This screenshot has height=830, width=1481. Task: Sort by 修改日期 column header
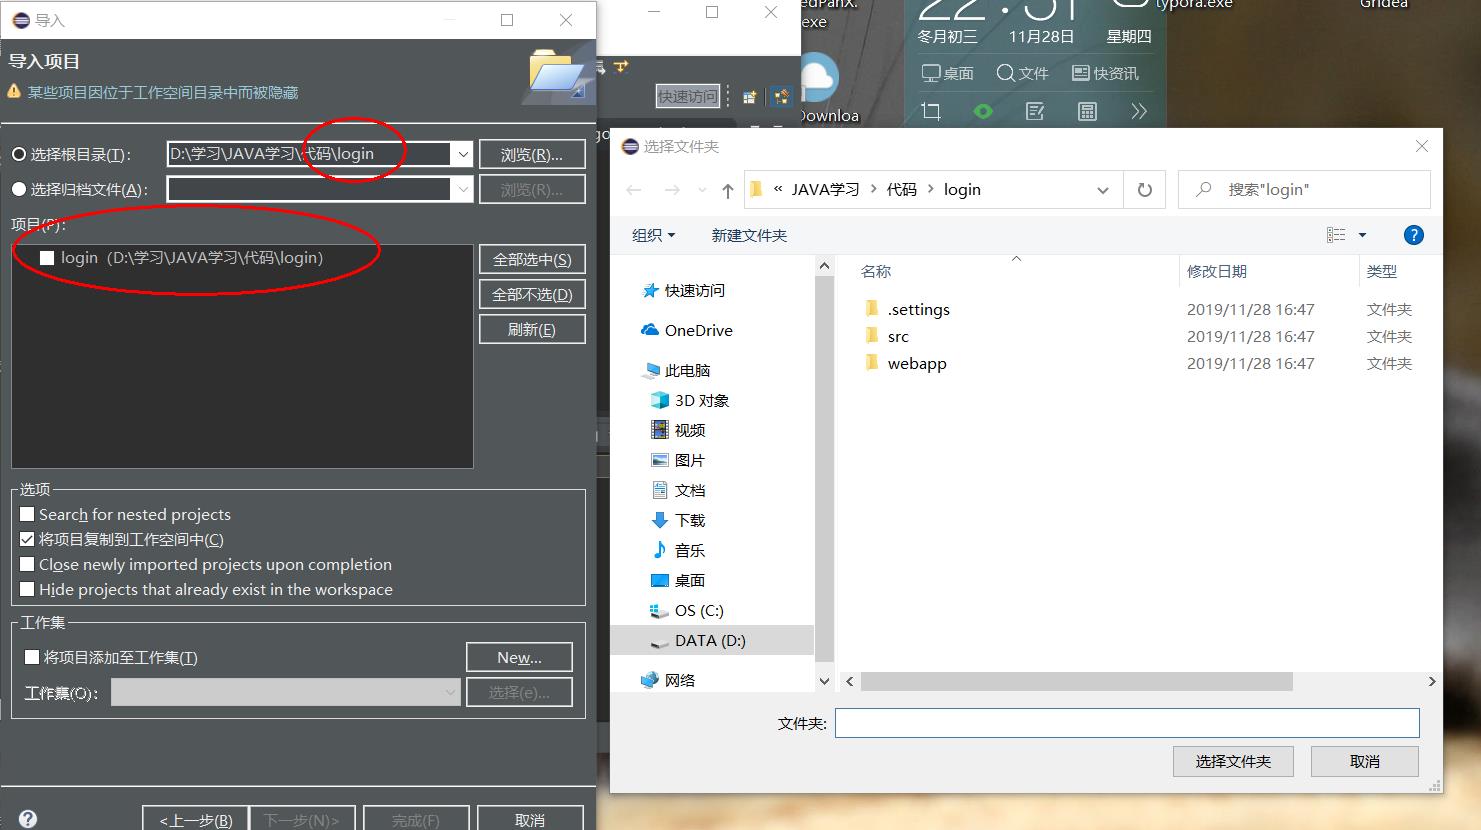pos(1217,272)
